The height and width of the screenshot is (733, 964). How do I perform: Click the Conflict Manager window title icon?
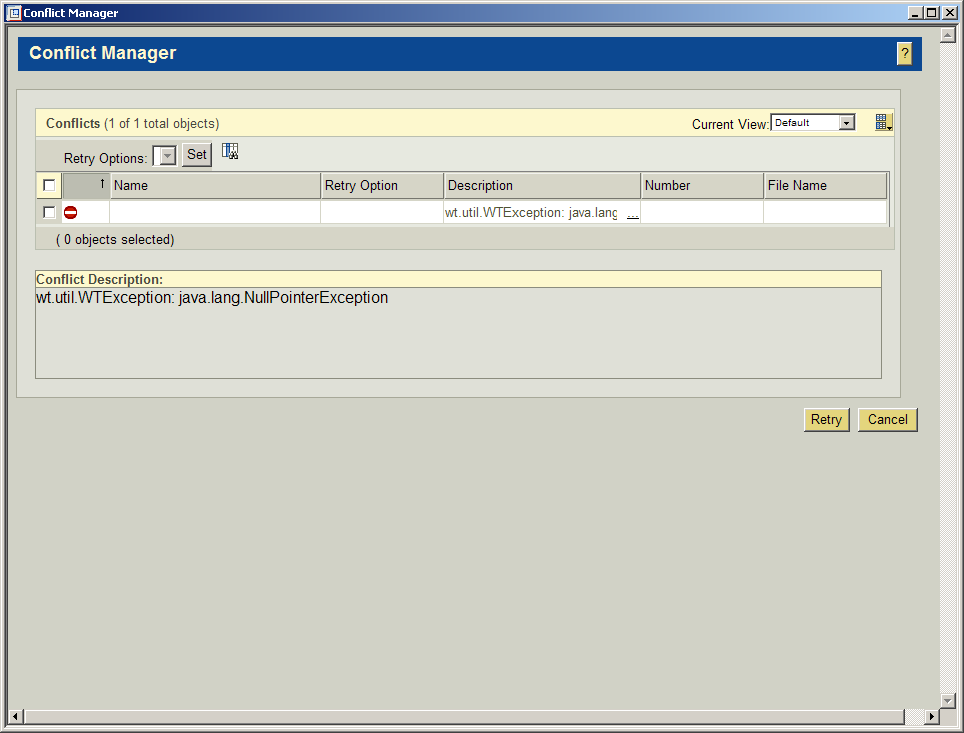click(14, 13)
